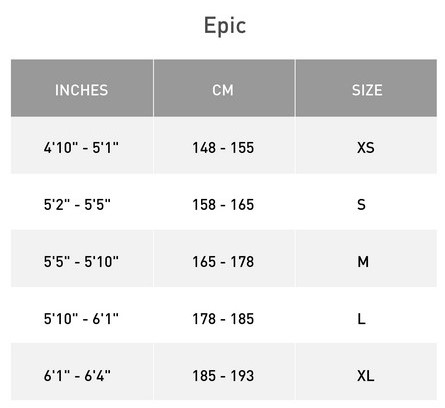Choose the XL size cell

click(x=366, y=372)
